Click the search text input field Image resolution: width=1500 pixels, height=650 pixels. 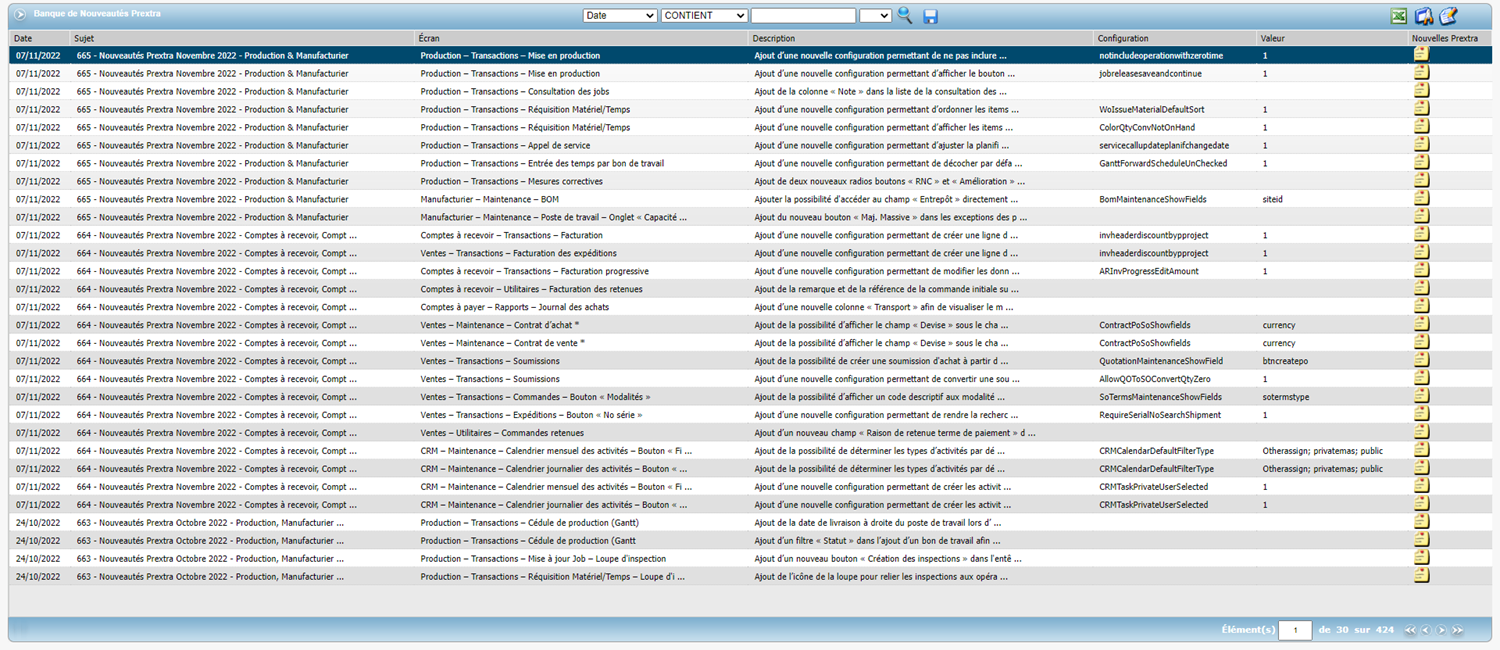point(803,16)
